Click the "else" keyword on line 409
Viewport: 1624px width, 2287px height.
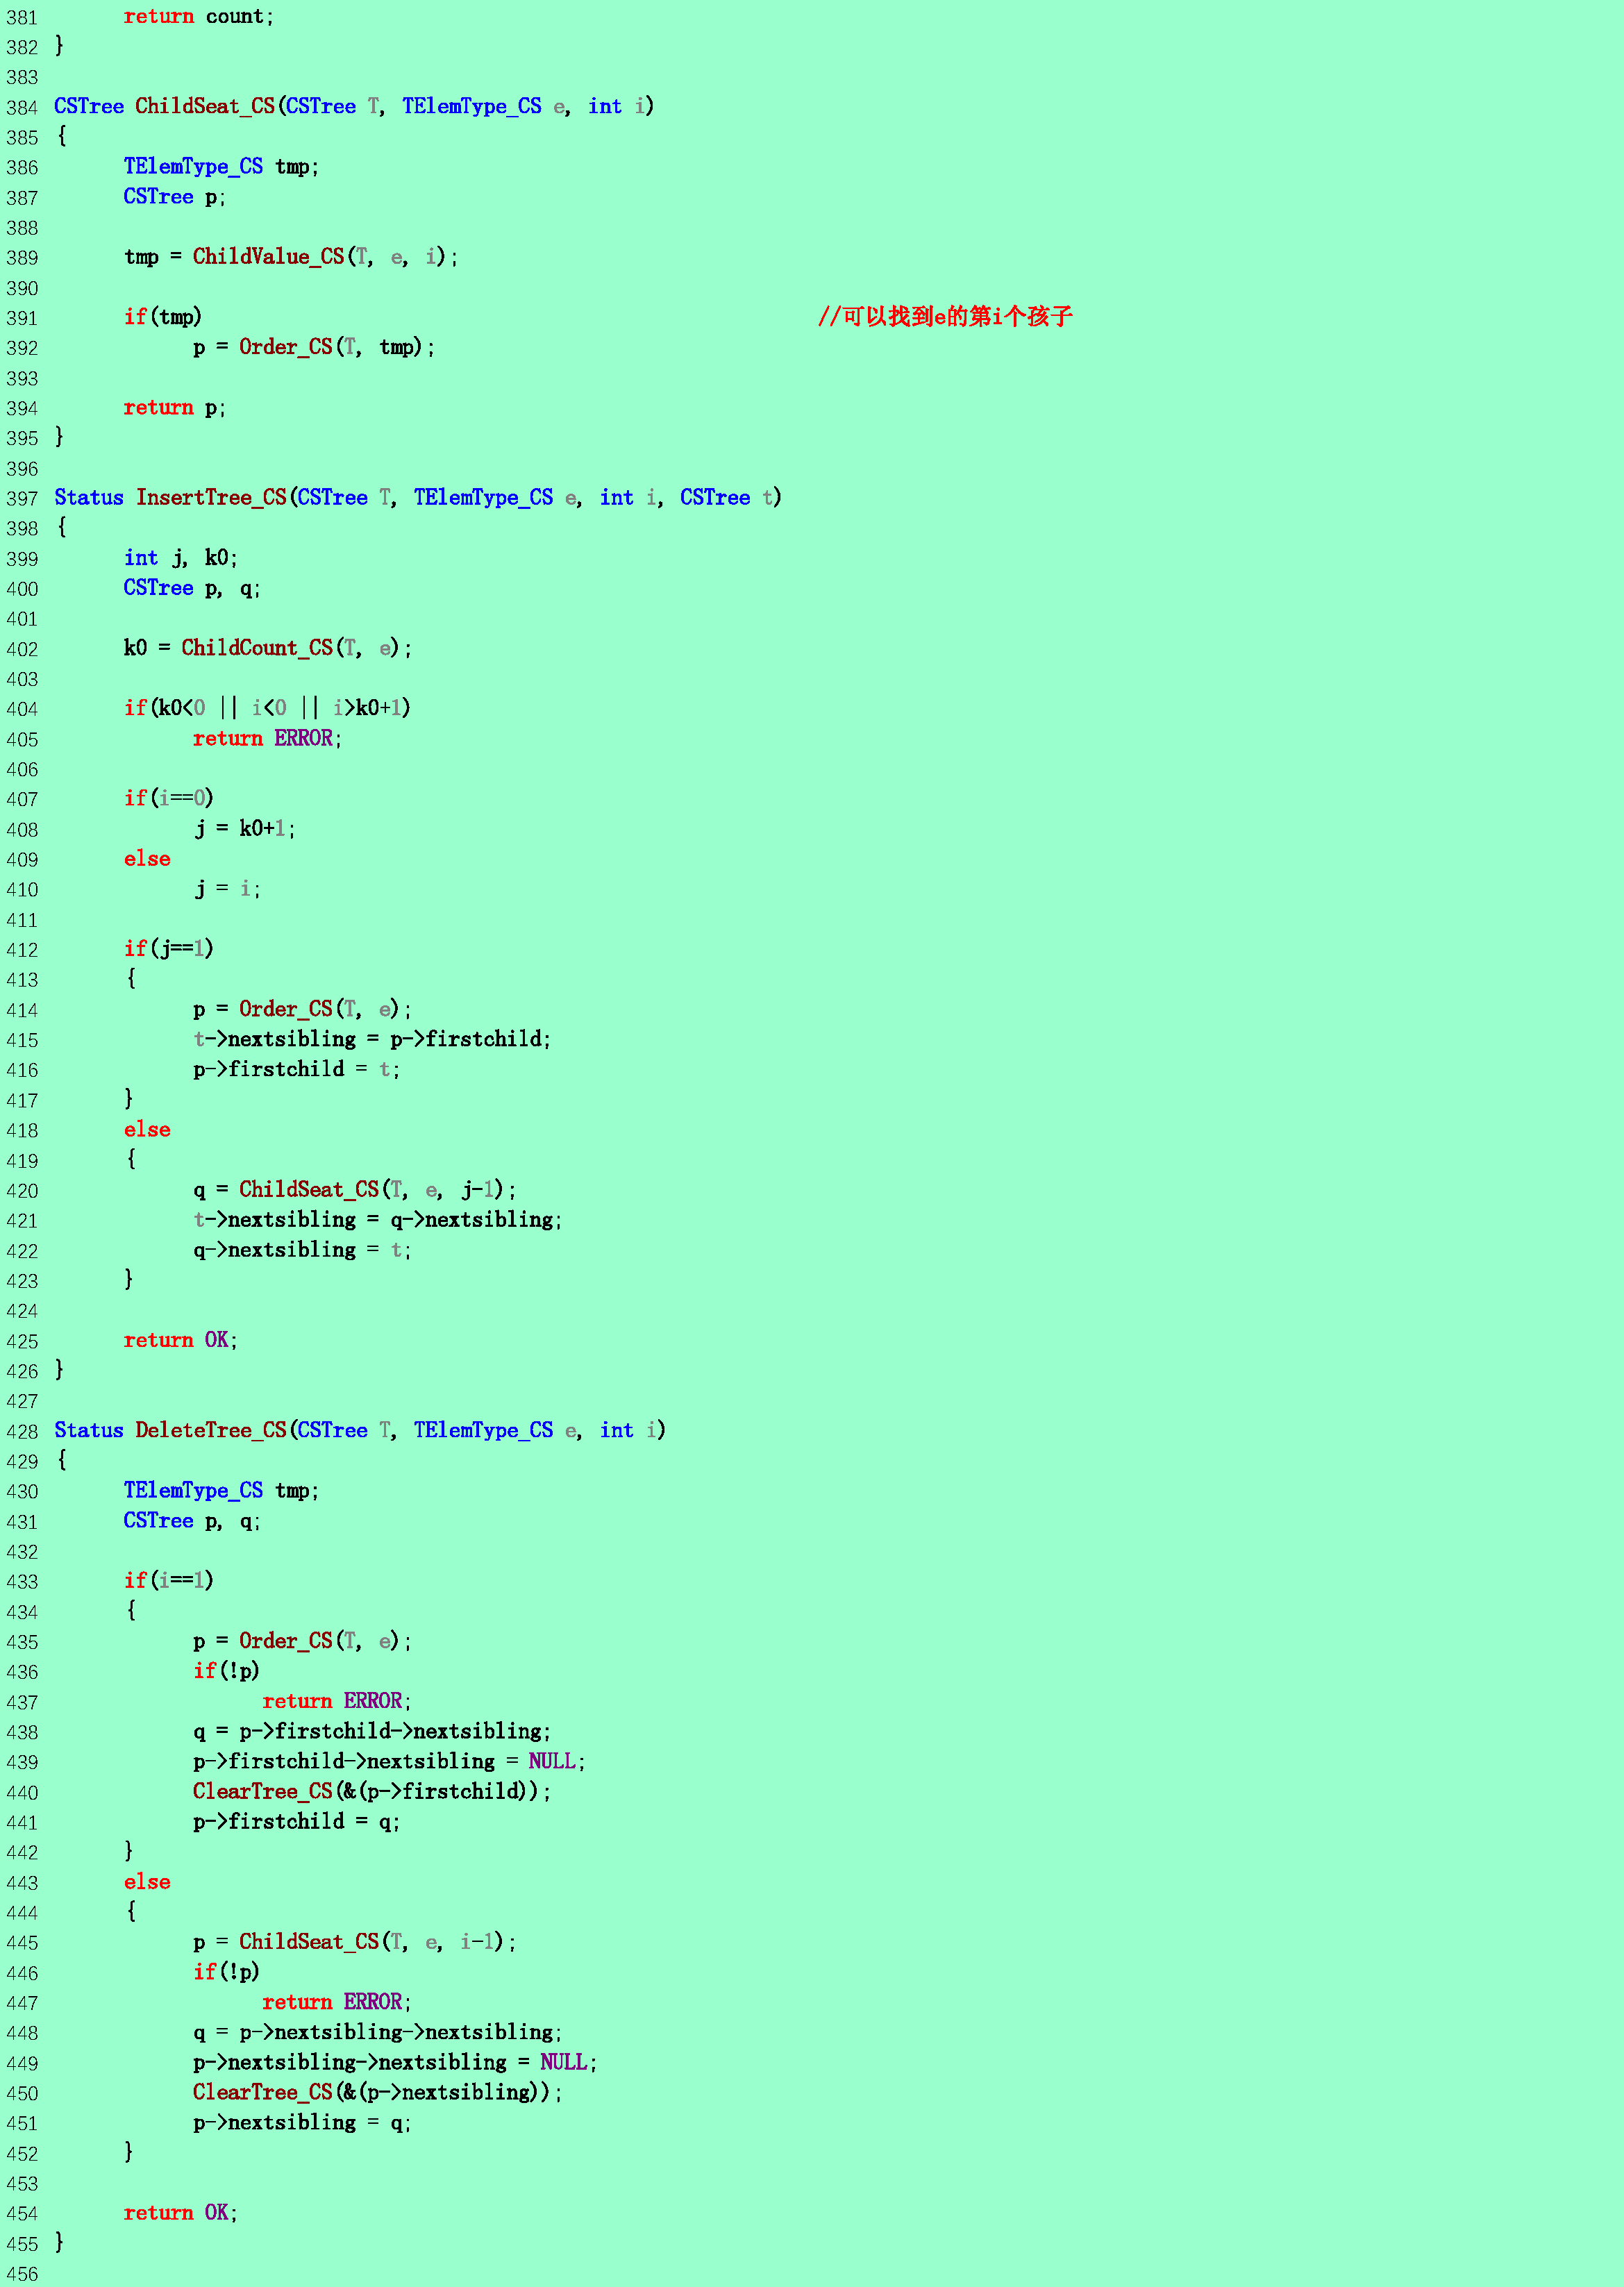coord(147,859)
